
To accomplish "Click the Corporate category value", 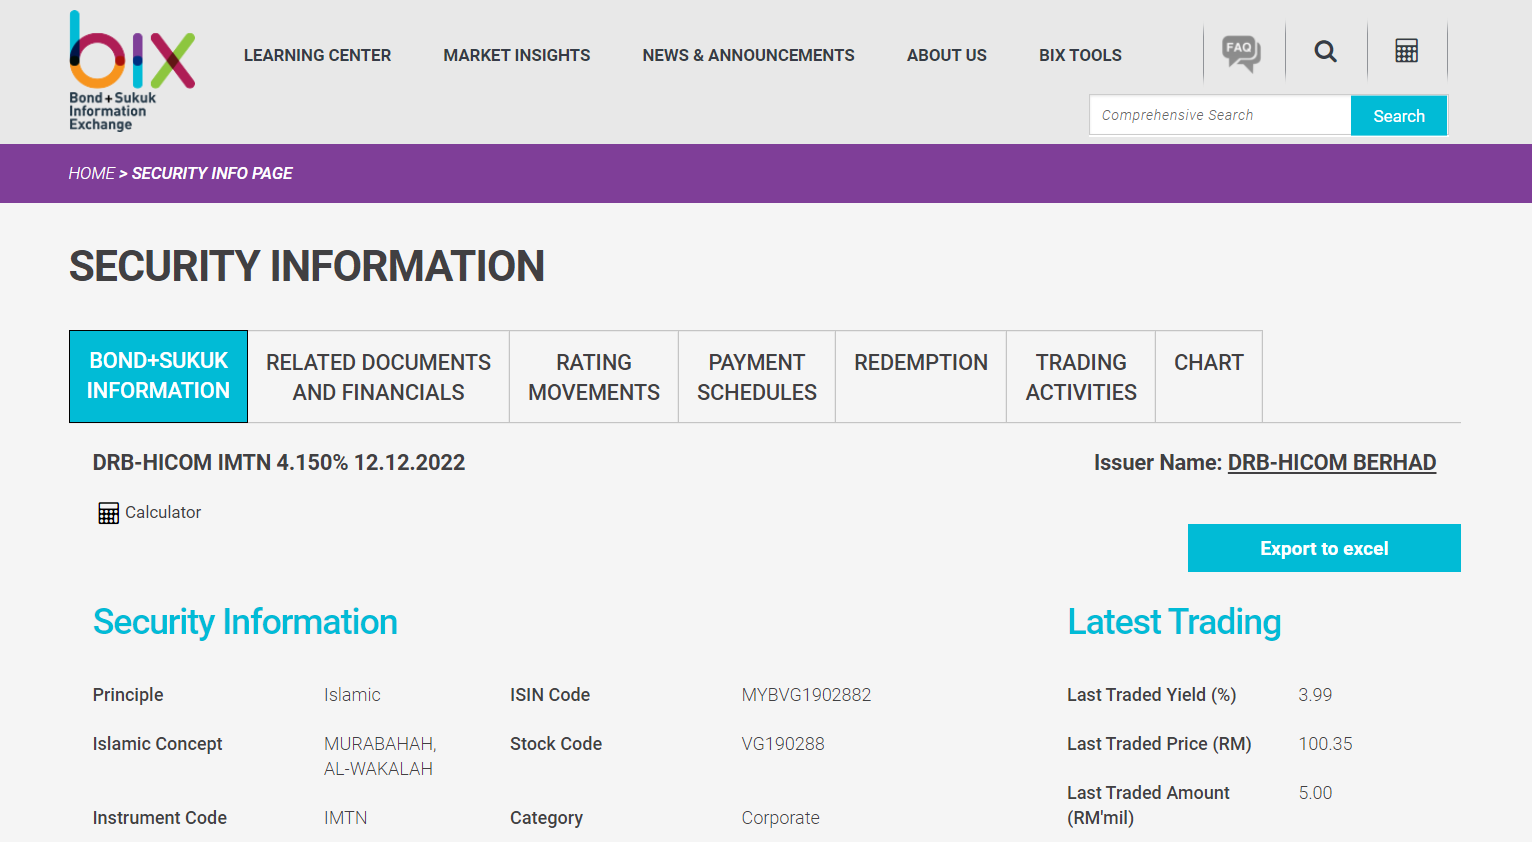I will (x=780, y=818).
